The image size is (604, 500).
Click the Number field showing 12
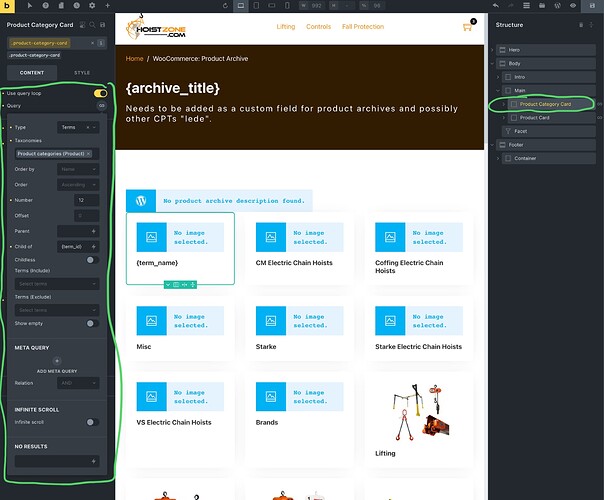coord(86,200)
